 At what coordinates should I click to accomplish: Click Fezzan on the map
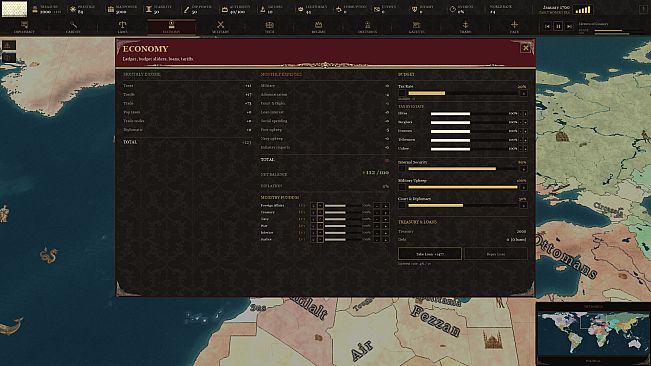click(436, 321)
